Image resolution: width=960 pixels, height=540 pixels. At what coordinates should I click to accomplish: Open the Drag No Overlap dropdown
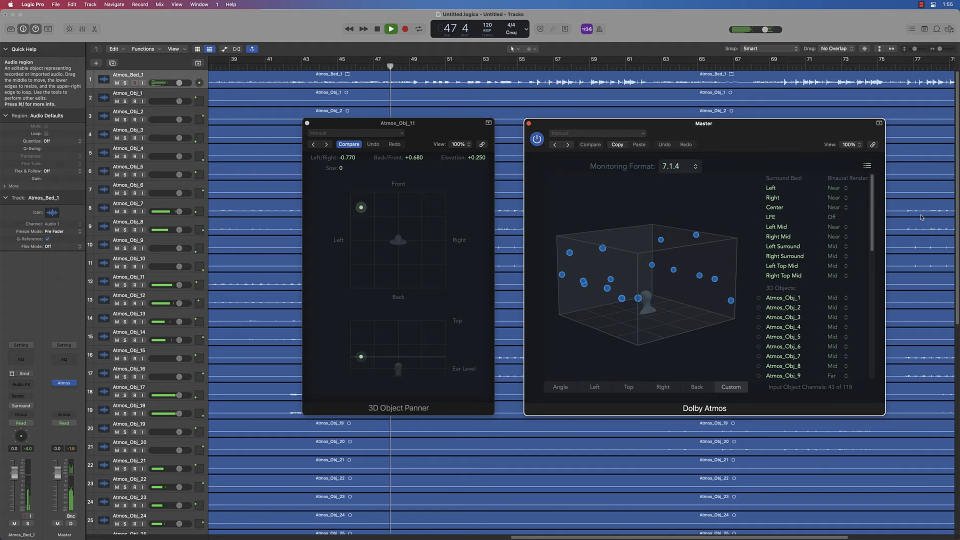tap(836, 48)
